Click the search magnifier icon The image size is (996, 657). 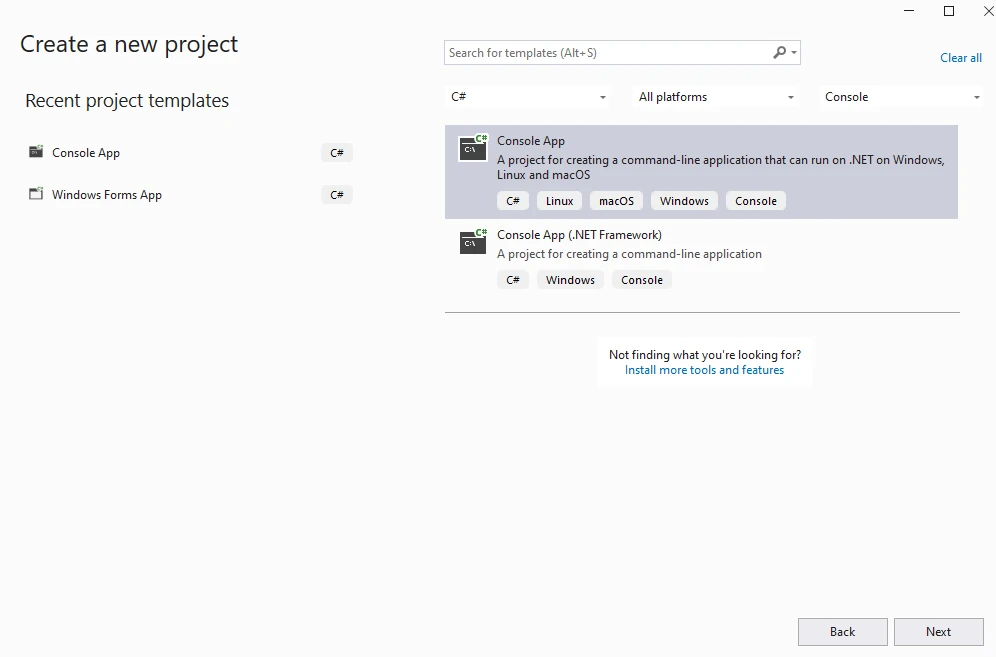point(780,53)
